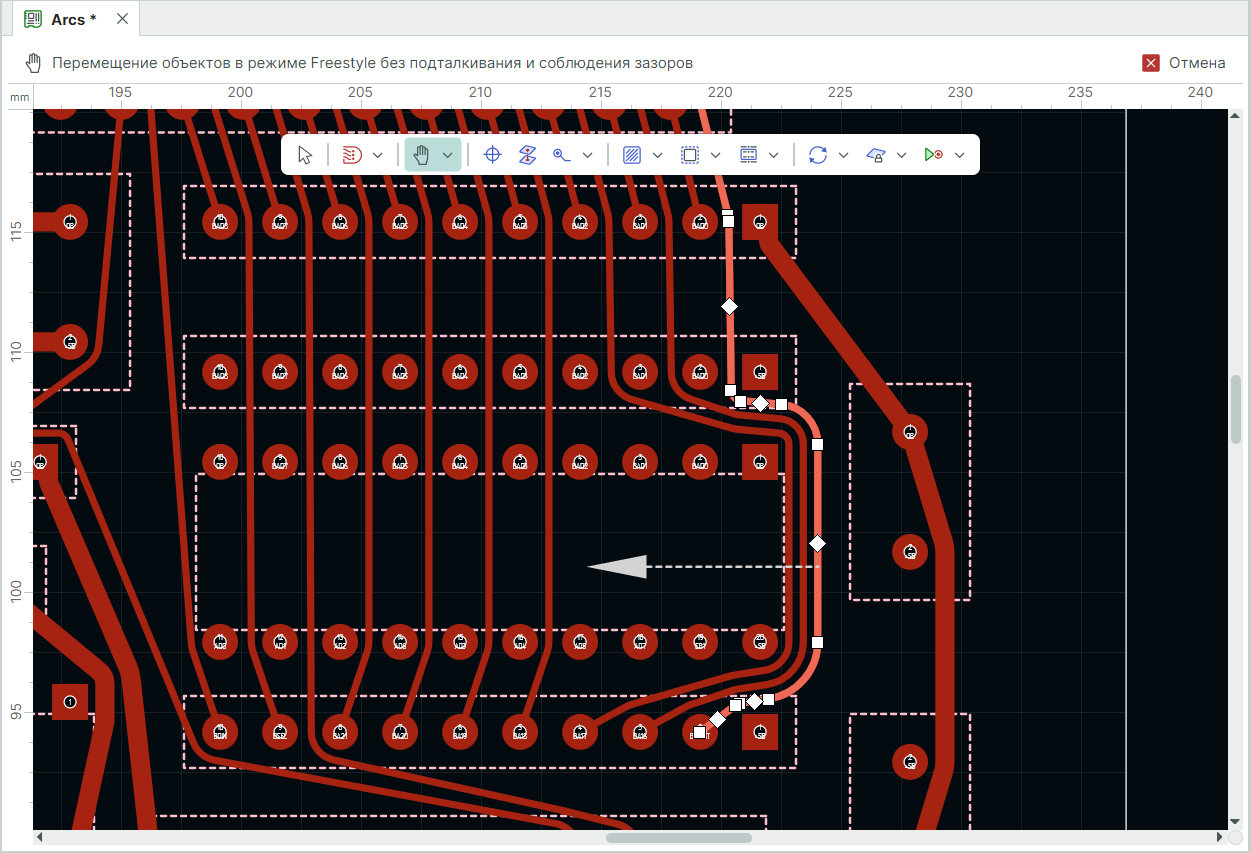Open dropdown next to hand move tool
This screenshot has width=1251, height=853.
(x=447, y=155)
